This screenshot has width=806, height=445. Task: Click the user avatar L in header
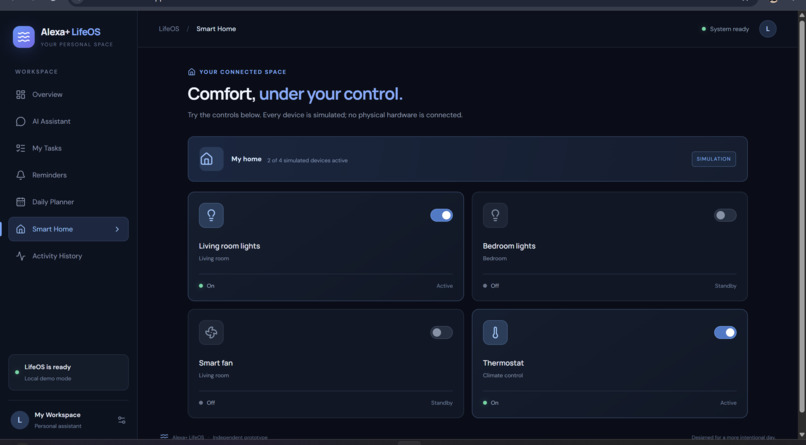pos(767,29)
